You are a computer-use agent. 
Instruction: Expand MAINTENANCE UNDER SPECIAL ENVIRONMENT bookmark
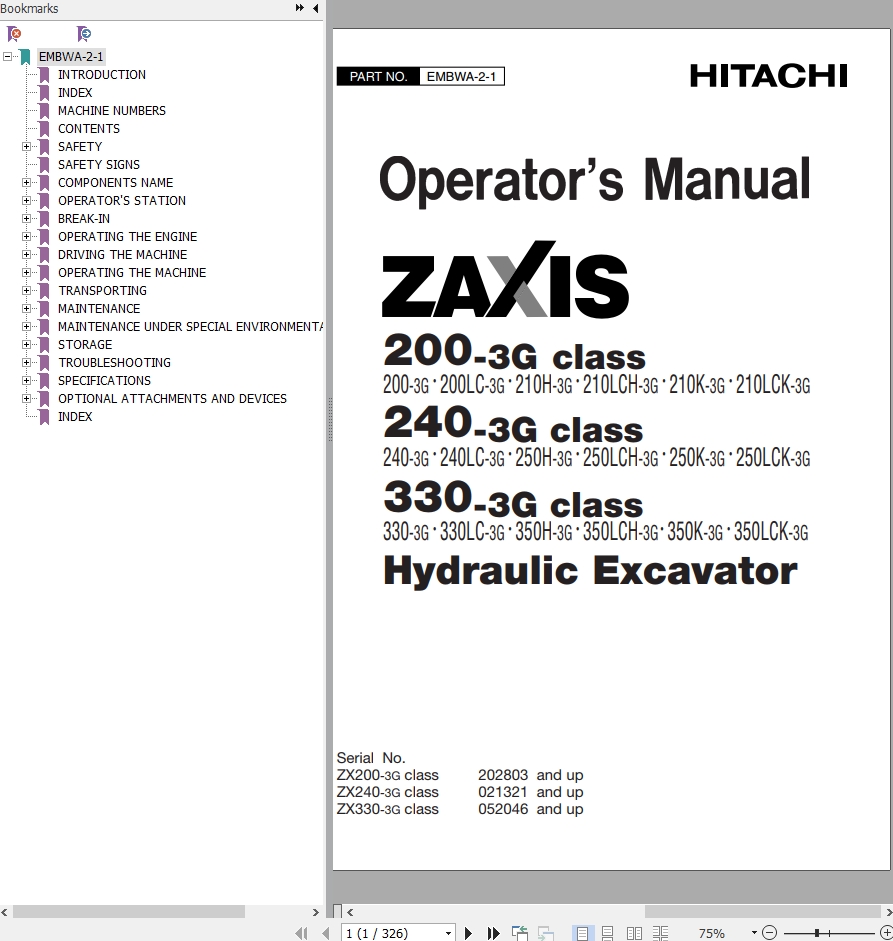point(26,326)
